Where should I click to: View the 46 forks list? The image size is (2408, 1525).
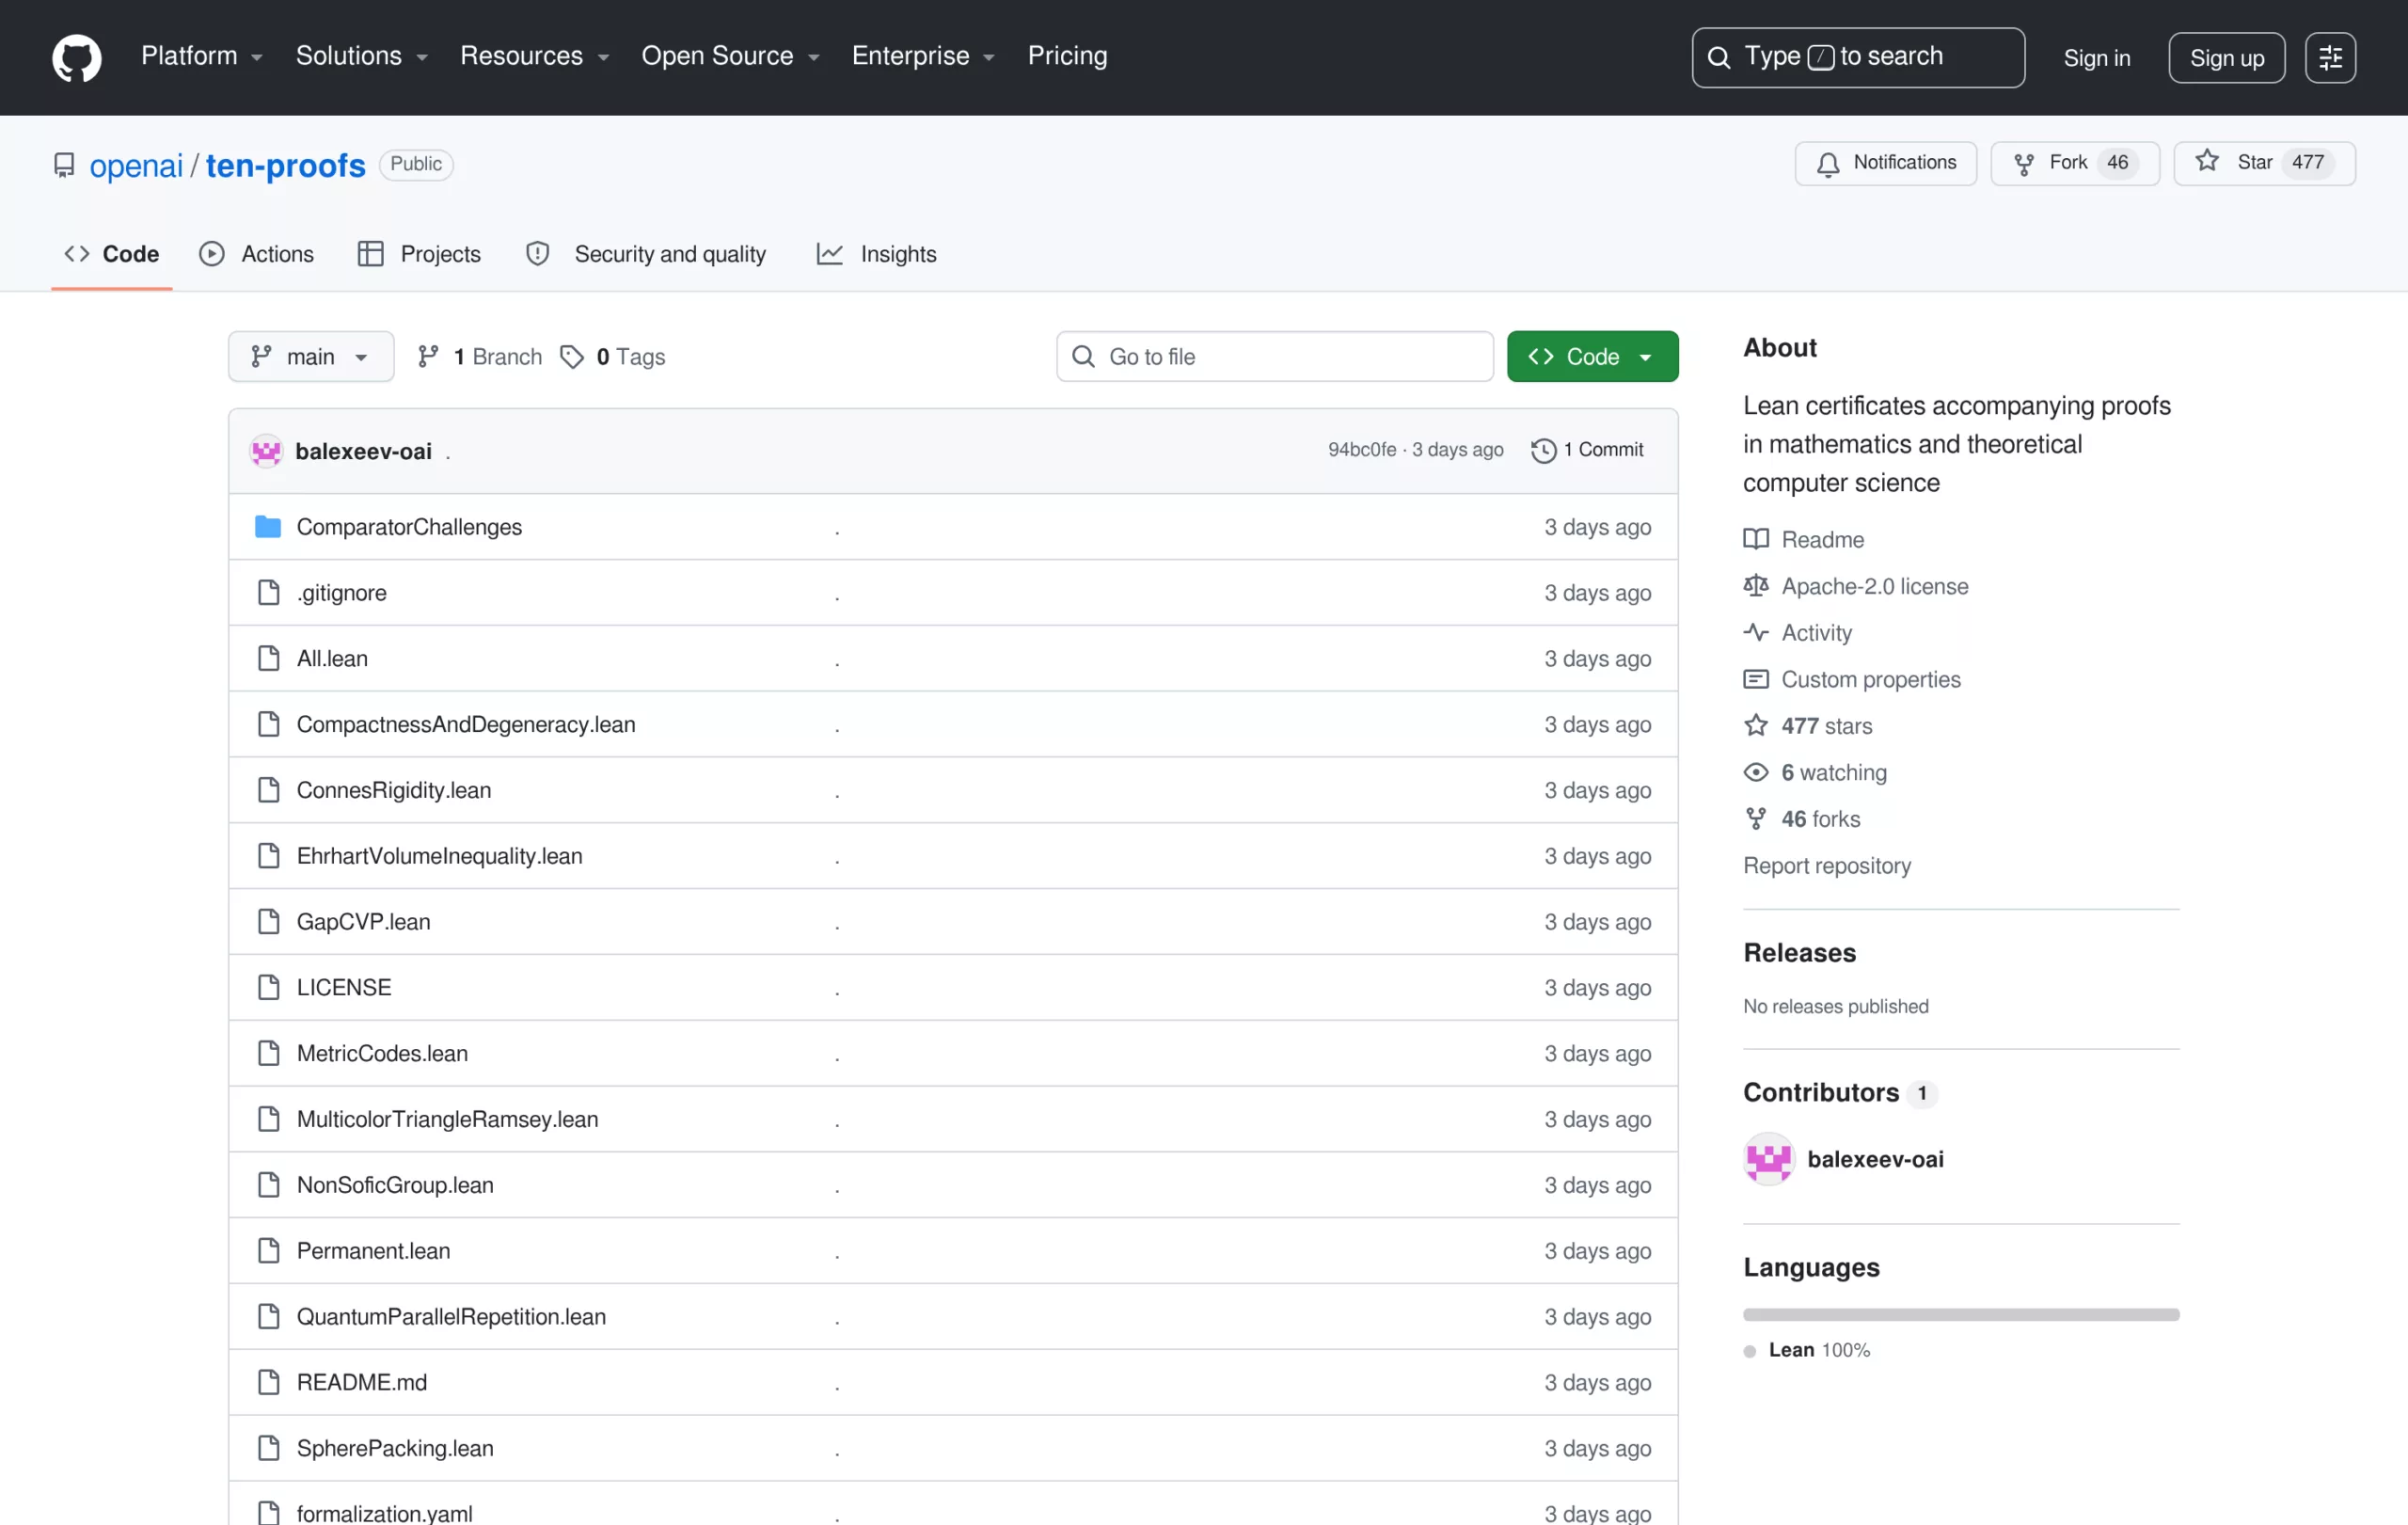pyautogui.click(x=1802, y=819)
